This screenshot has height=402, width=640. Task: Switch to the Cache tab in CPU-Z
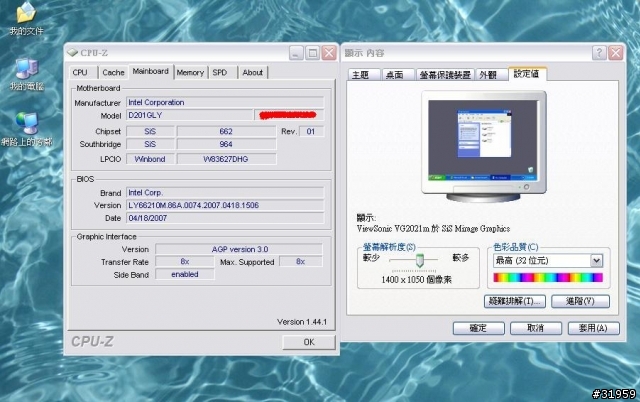click(113, 72)
